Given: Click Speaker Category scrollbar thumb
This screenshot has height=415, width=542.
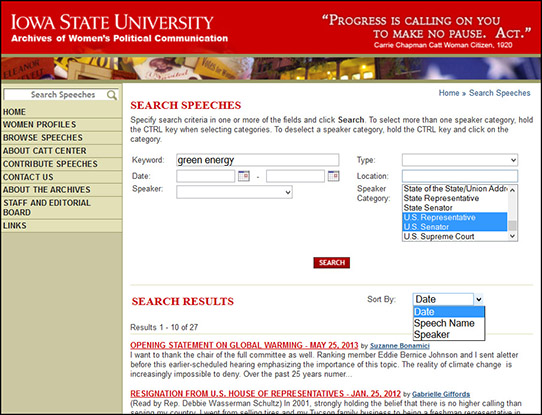Looking at the screenshot, I should point(512,226).
